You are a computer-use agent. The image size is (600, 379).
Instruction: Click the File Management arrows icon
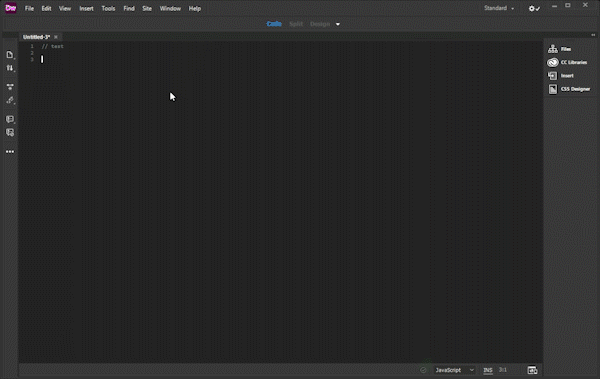click(x=10, y=68)
